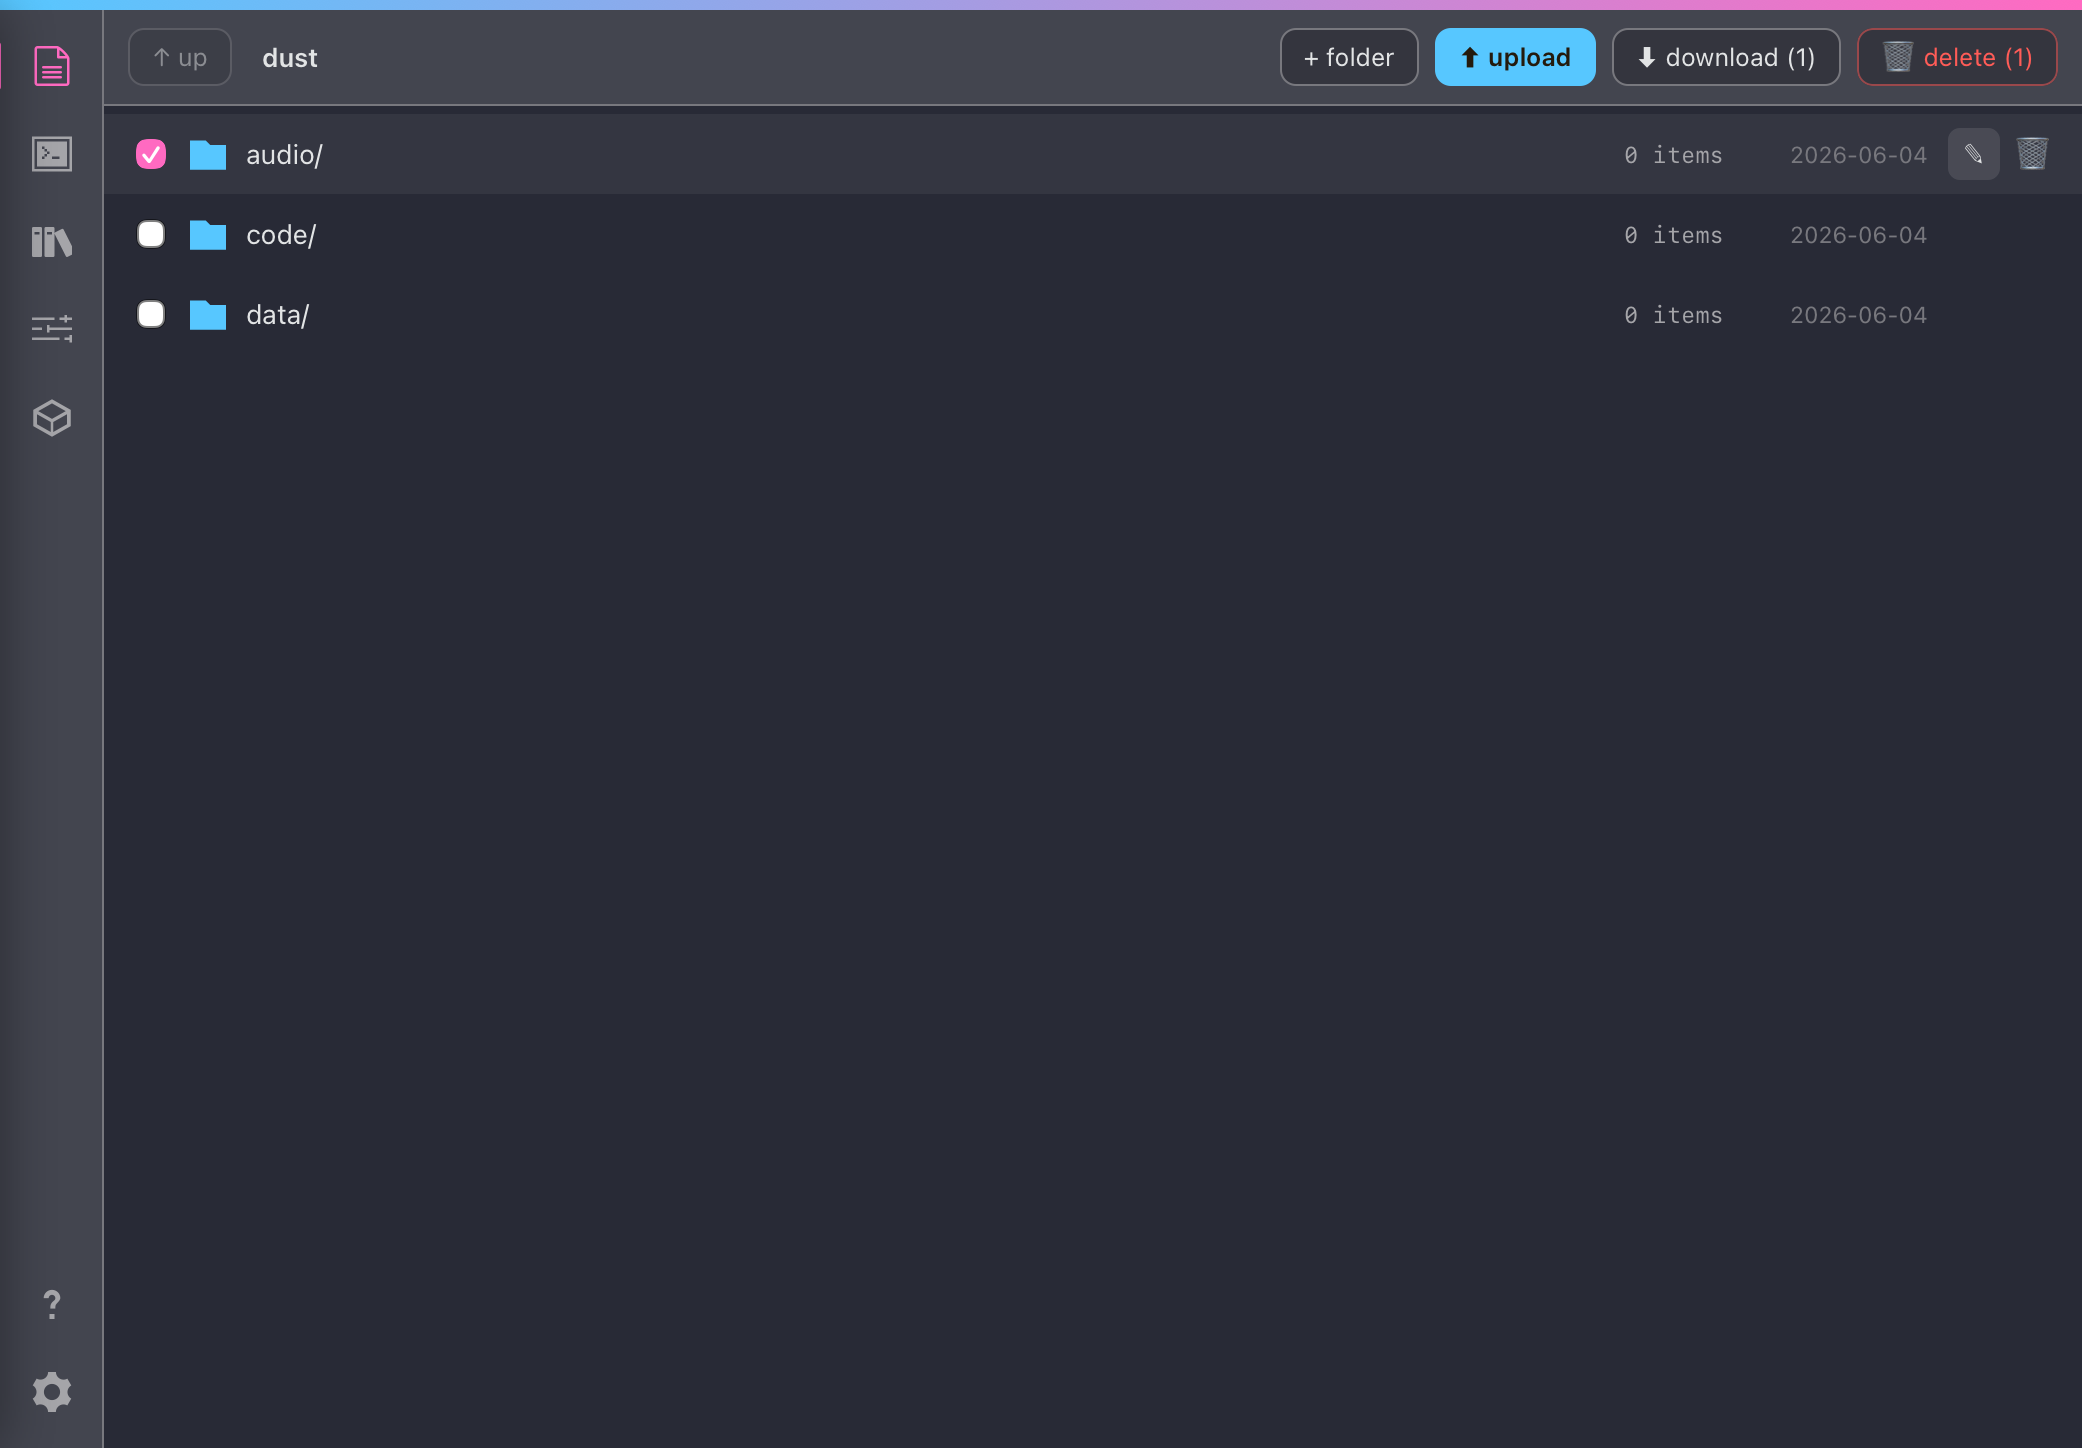This screenshot has width=2082, height=1448.
Task: Create a new folder with + folder
Action: [x=1349, y=57]
